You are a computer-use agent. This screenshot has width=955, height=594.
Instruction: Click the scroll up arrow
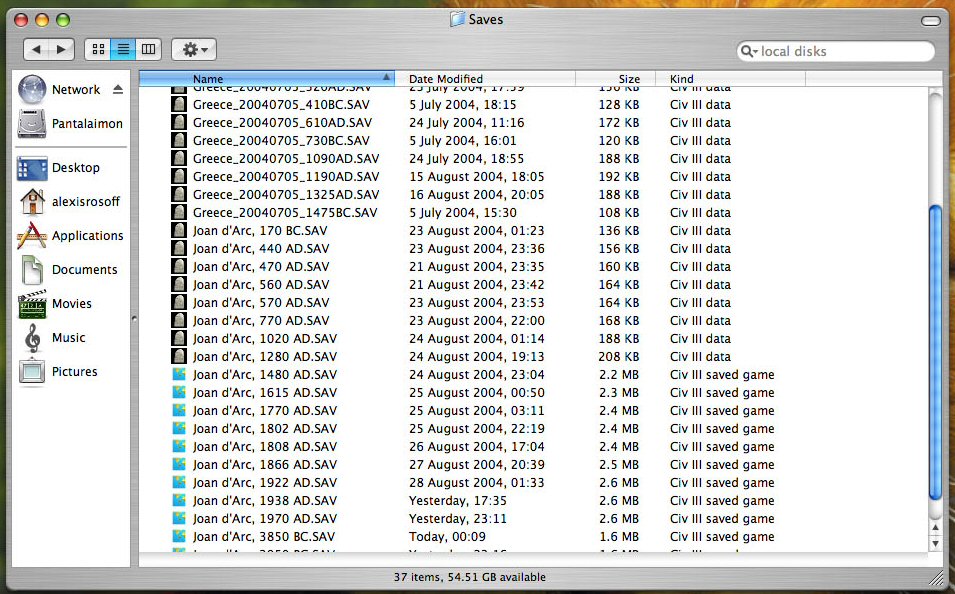pyautogui.click(x=936, y=528)
